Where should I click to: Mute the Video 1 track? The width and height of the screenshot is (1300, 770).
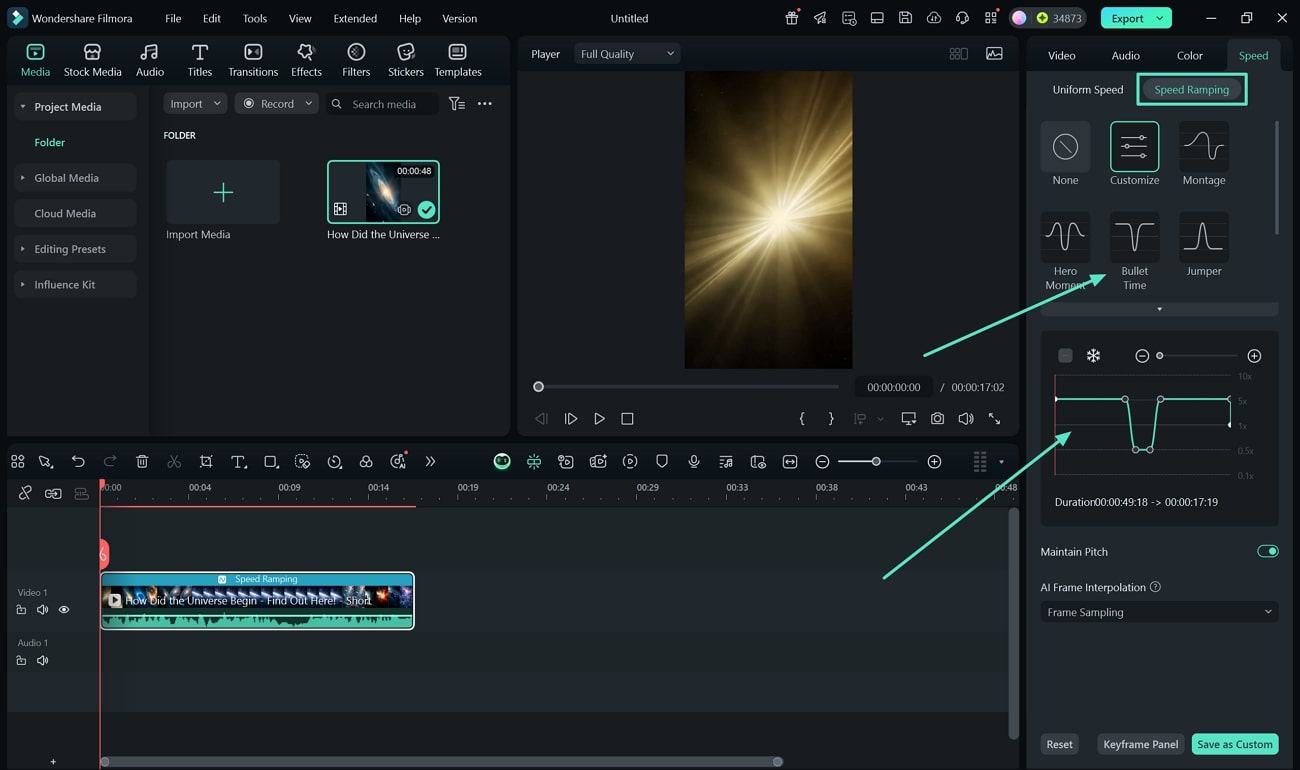[x=42, y=610]
